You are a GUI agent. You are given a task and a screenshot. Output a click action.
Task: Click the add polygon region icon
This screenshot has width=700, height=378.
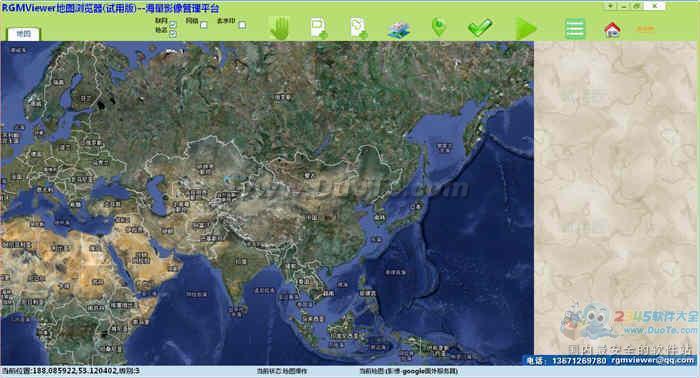pyautogui.click(x=359, y=28)
